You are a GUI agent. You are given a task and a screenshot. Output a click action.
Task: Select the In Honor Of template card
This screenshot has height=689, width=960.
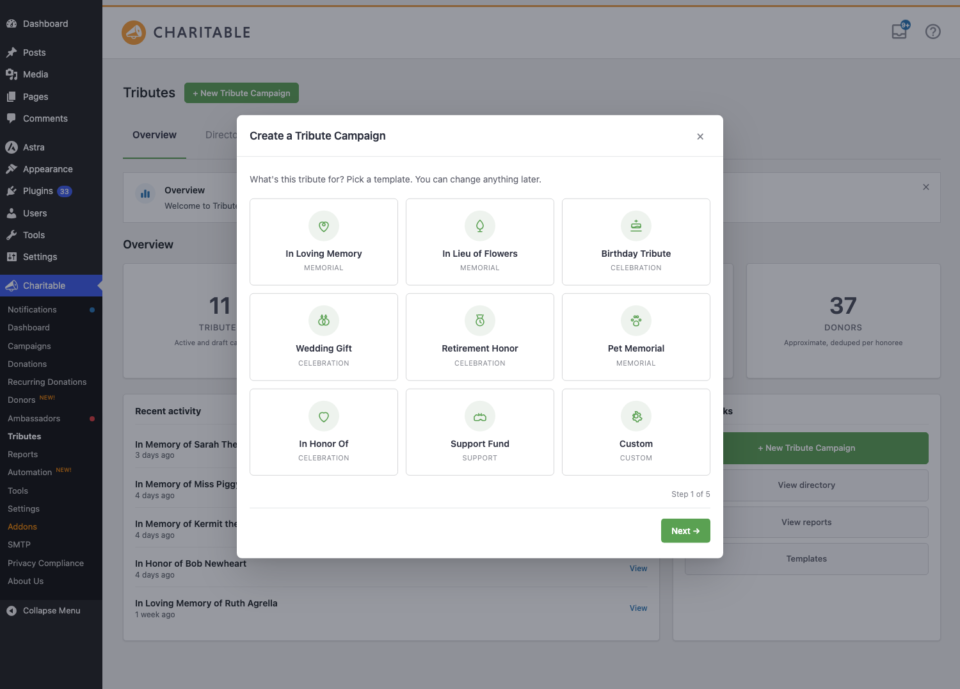(x=323, y=432)
